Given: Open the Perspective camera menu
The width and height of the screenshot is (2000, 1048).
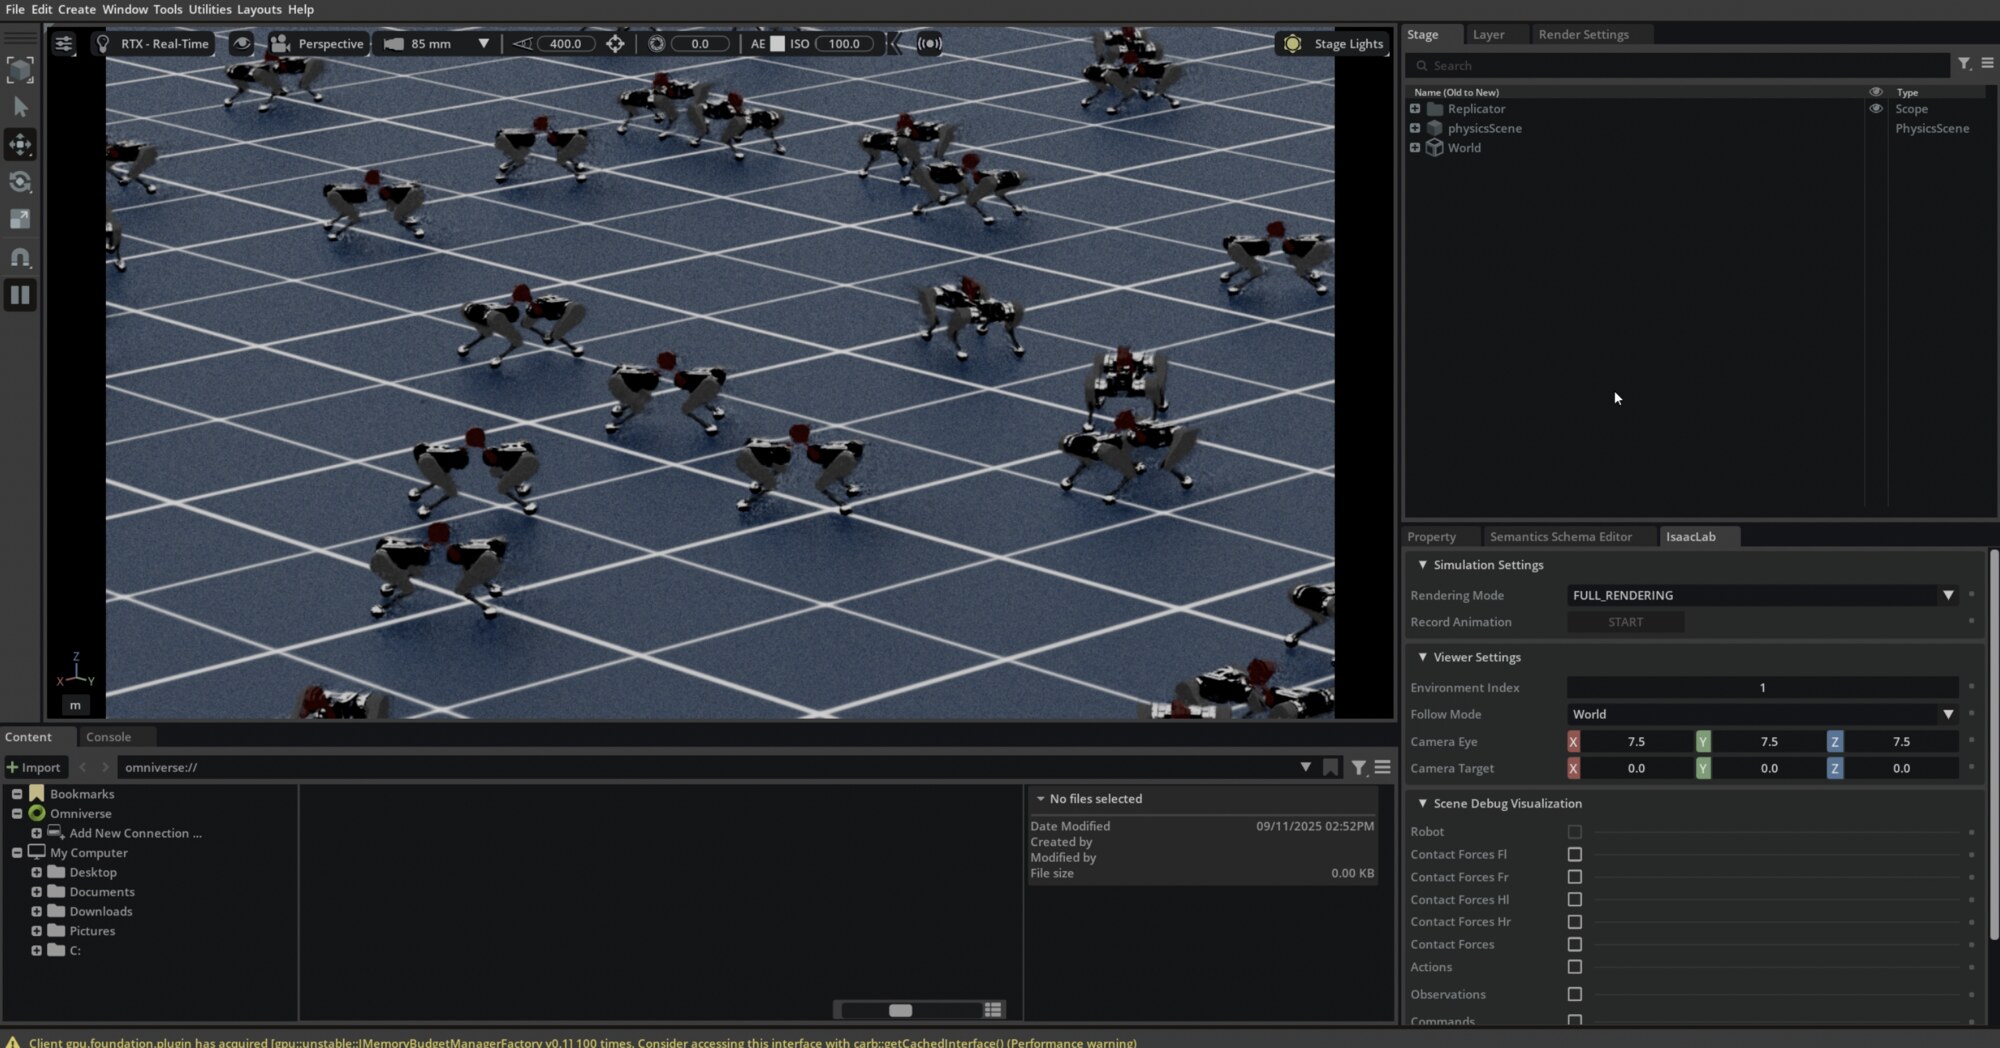Looking at the screenshot, I should point(317,44).
